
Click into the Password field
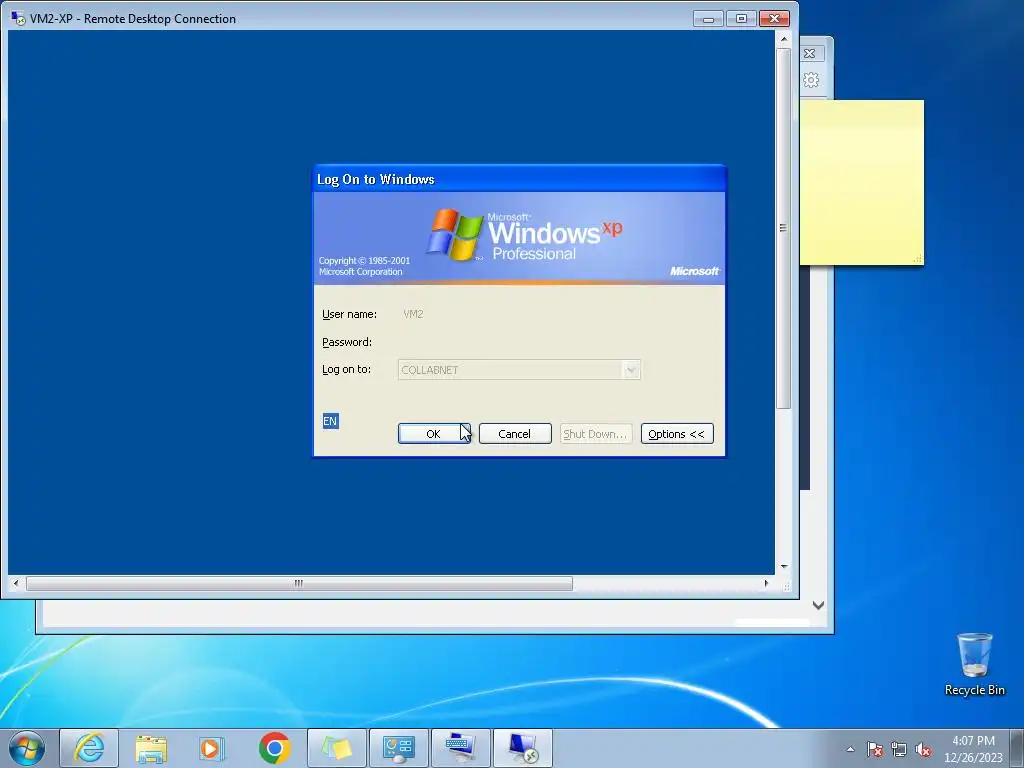[x=519, y=342]
